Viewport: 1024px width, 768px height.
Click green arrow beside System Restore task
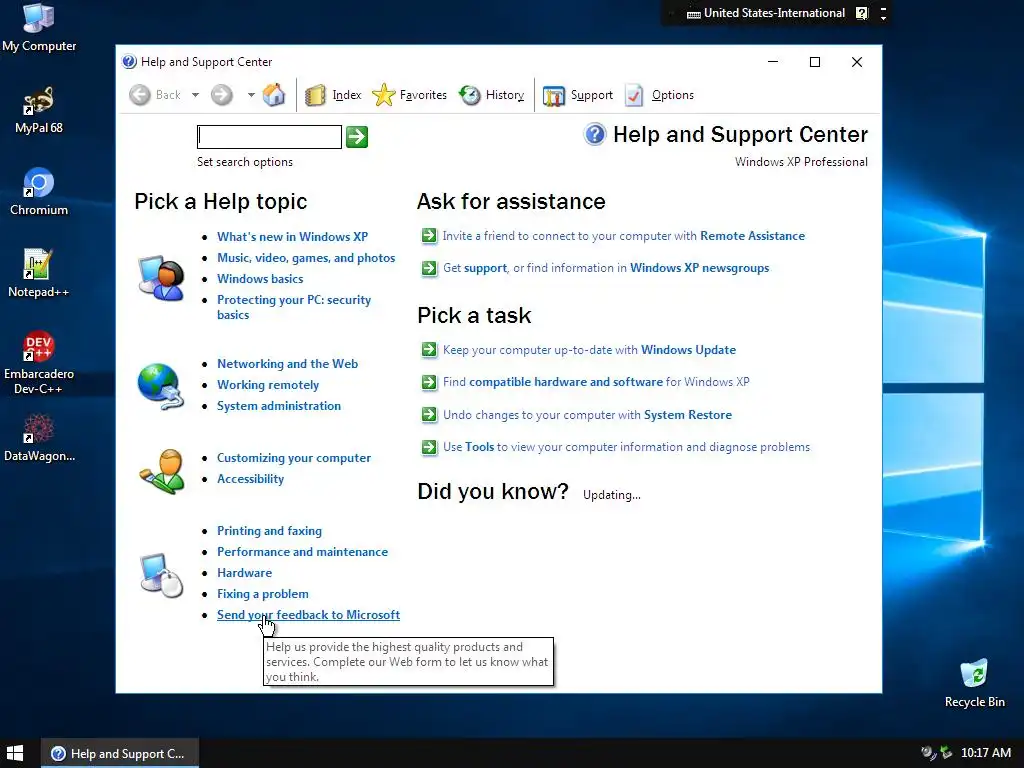pyautogui.click(x=429, y=415)
